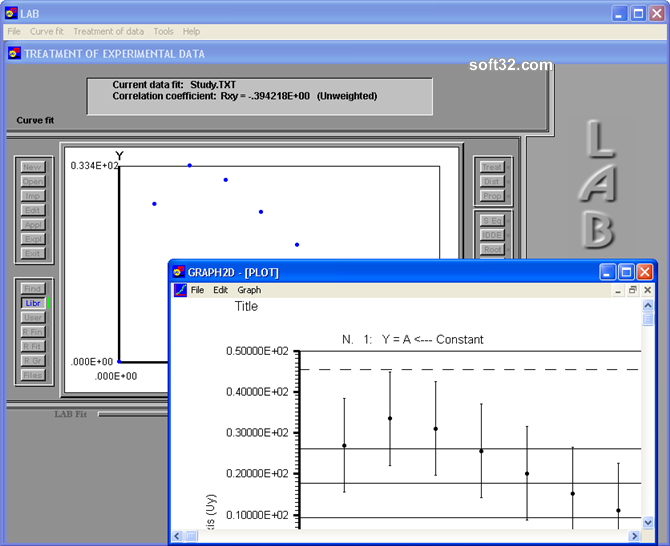
Task: Click the 'Y = A <--- Constant' equation label
Action: (432, 340)
